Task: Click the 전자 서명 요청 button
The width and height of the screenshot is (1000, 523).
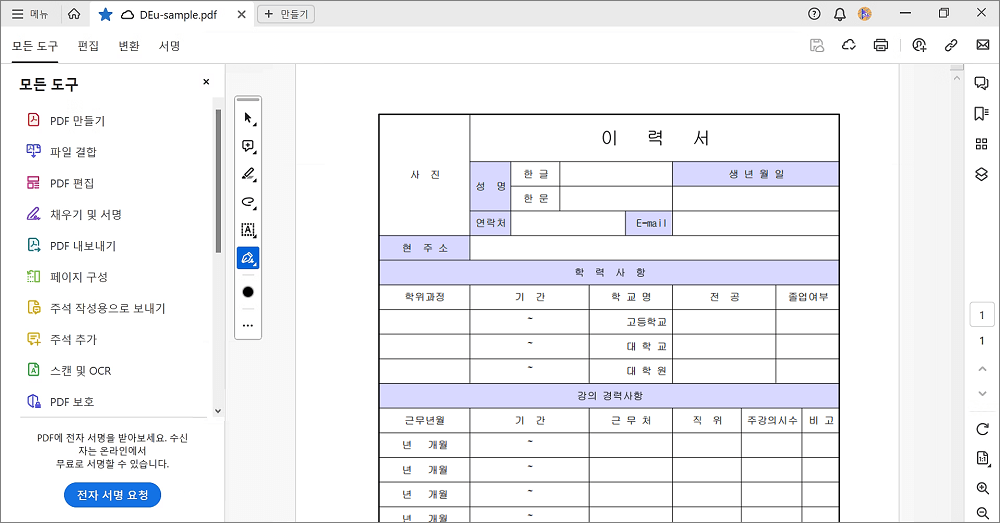Action: coord(112,495)
